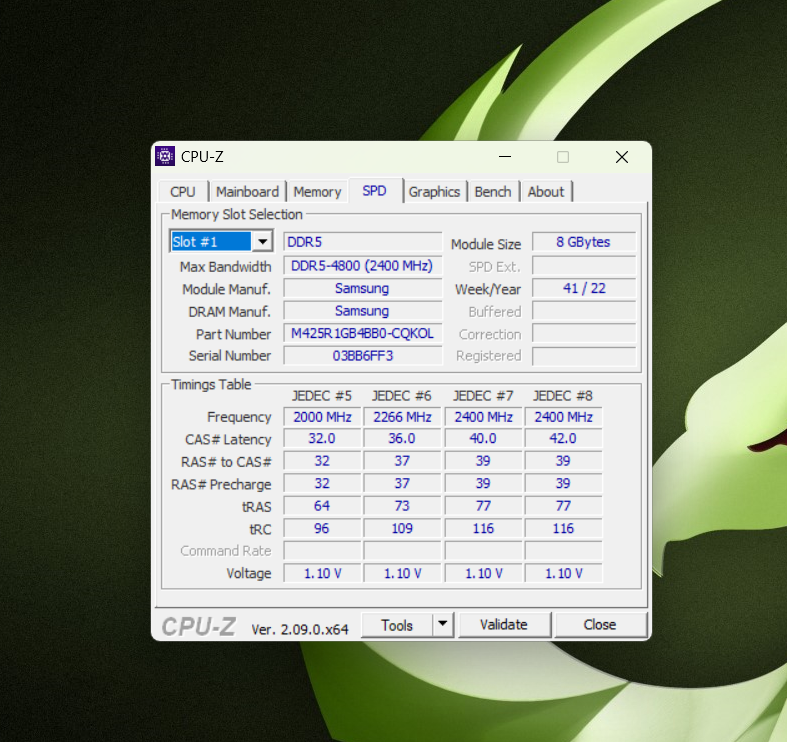Click the empty SPD Ext. field
The height and width of the screenshot is (742, 787).
(584, 266)
